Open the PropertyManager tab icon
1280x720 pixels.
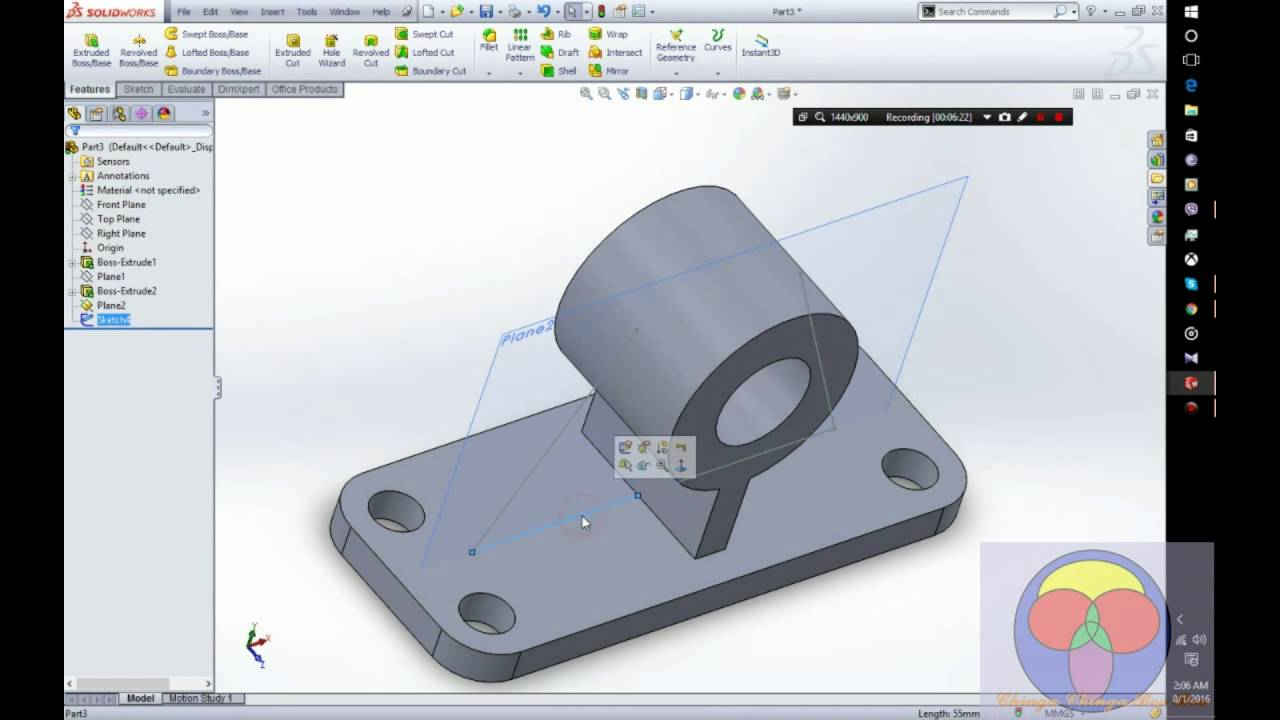point(97,114)
